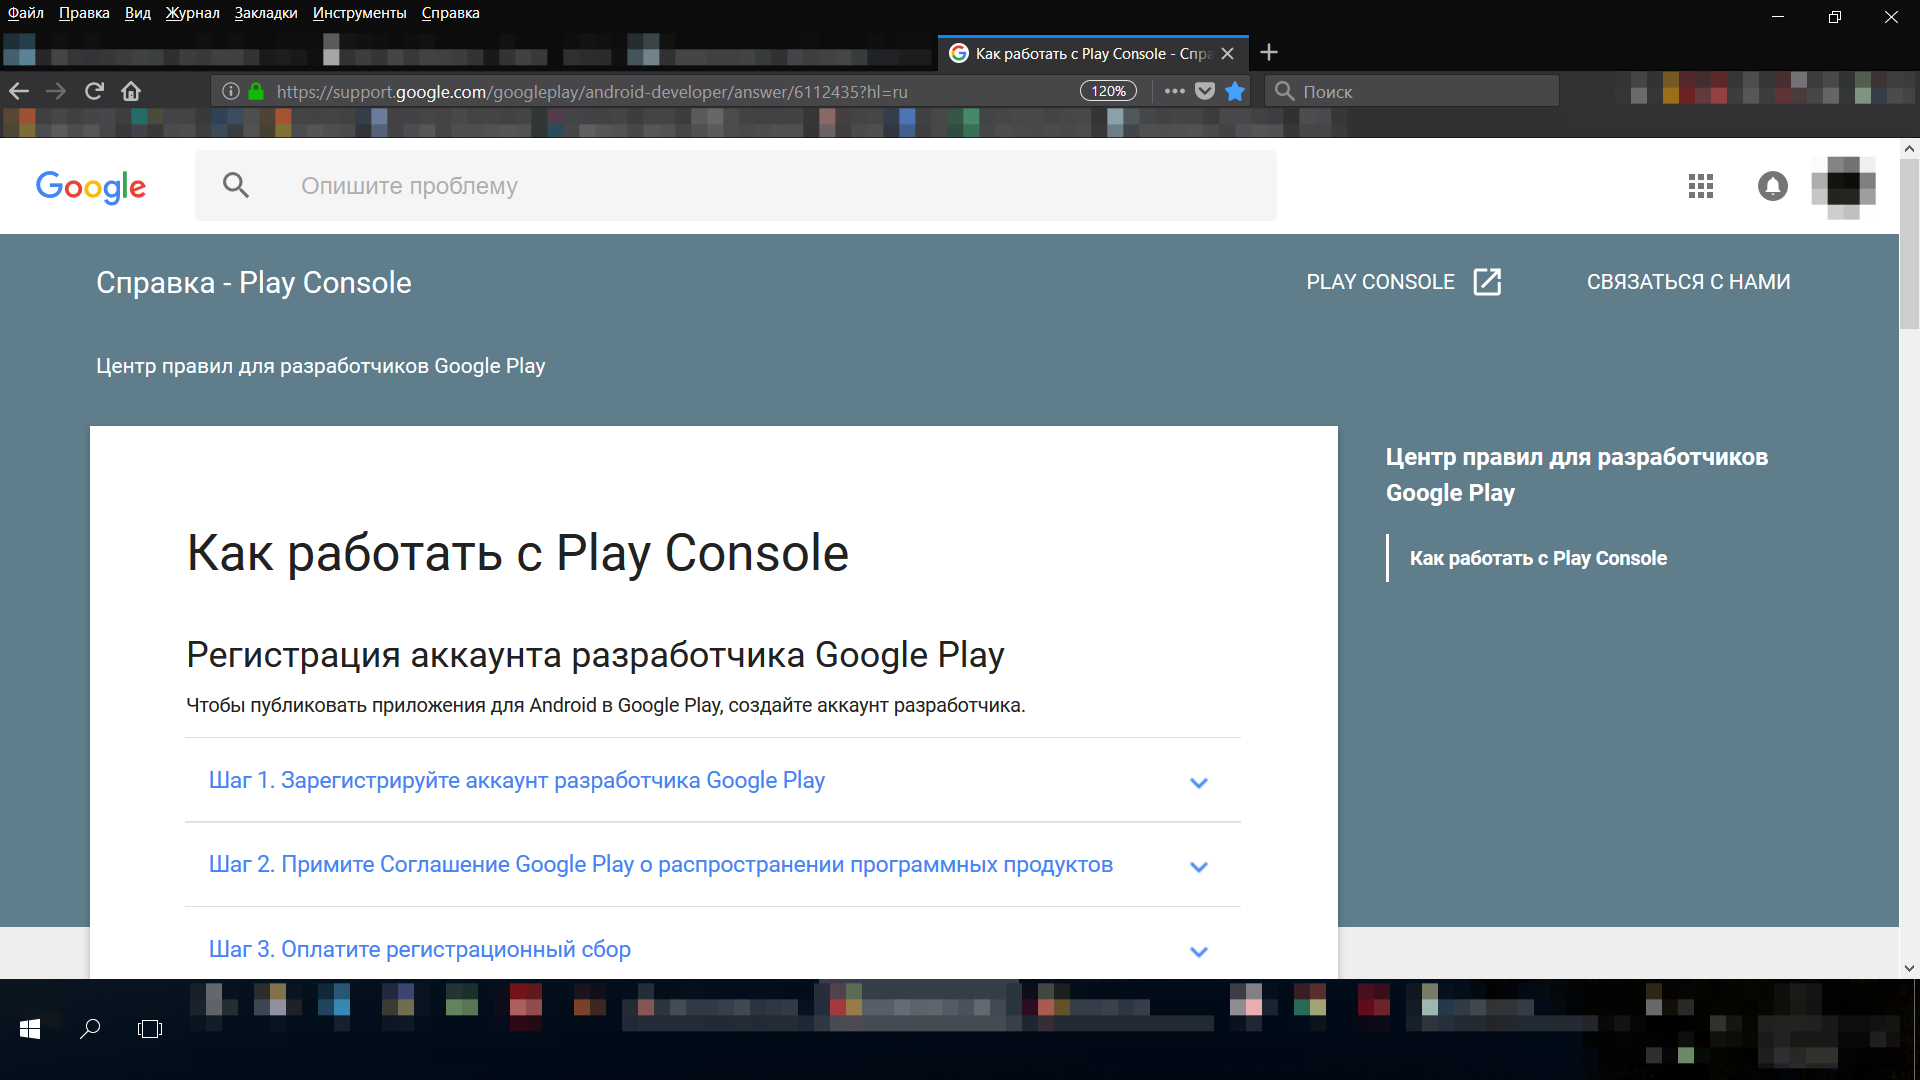The image size is (1920, 1080).
Task: Click the chevron on the Шаг 3 row
Action: tap(1199, 952)
